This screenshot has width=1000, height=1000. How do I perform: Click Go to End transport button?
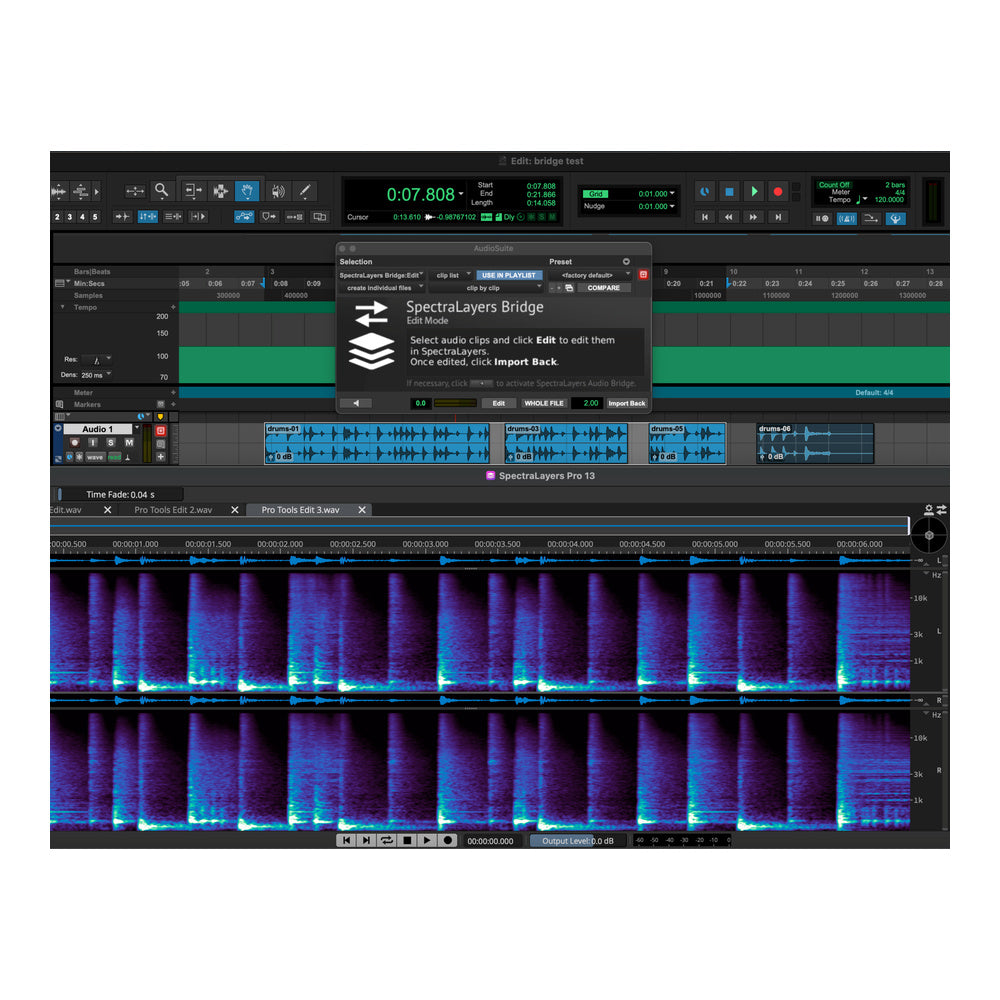point(778,217)
